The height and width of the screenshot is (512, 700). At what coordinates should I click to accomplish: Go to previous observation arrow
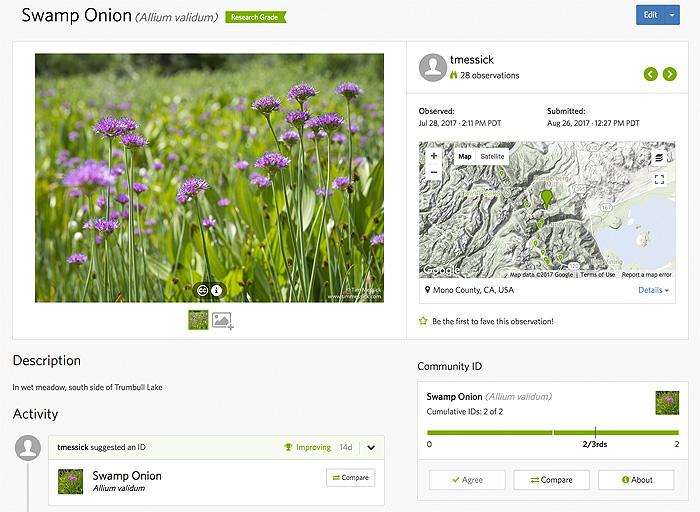click(651, 75)
